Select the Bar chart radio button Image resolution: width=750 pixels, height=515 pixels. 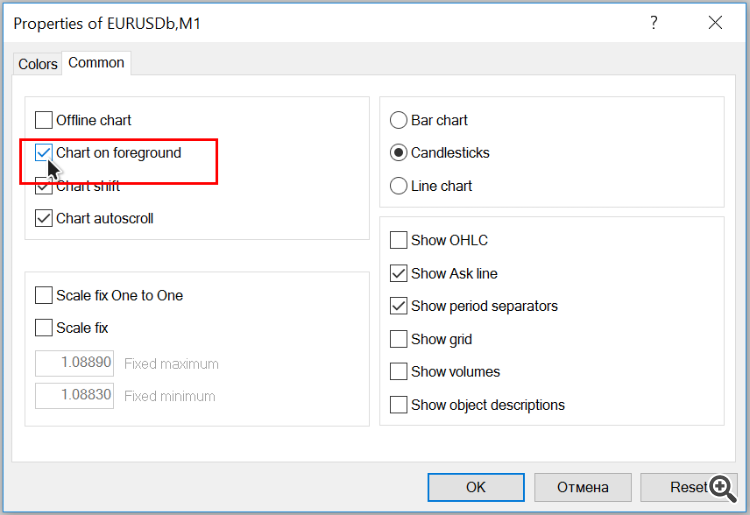pyautogui.click(x=399, y=121)
